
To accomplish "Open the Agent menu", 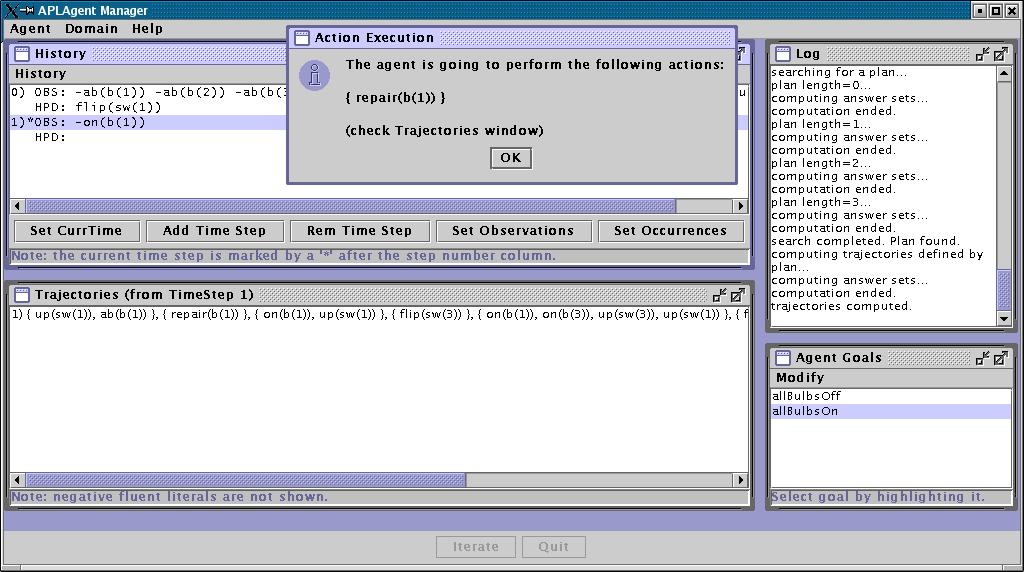I will click(30, 29).
